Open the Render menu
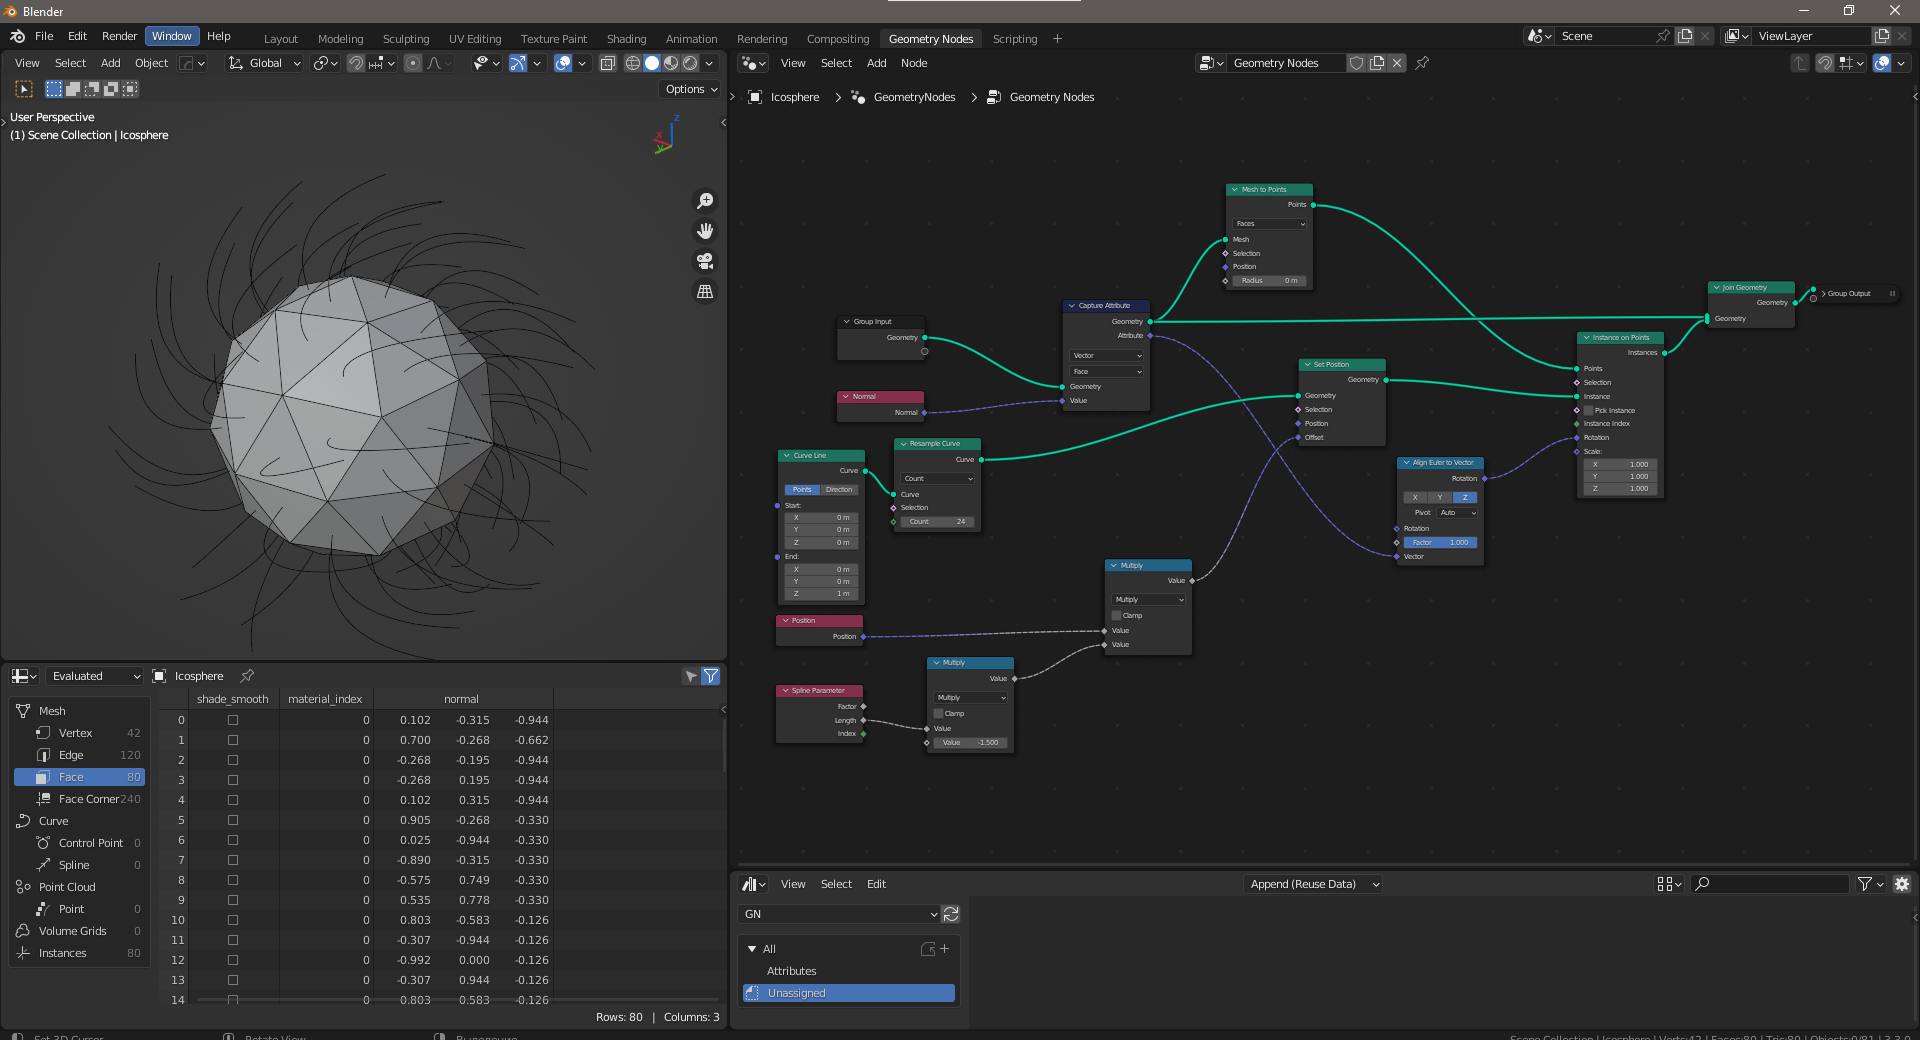Image resolution: width=1920 pixels, height=1040 pixels. [119, 36]
